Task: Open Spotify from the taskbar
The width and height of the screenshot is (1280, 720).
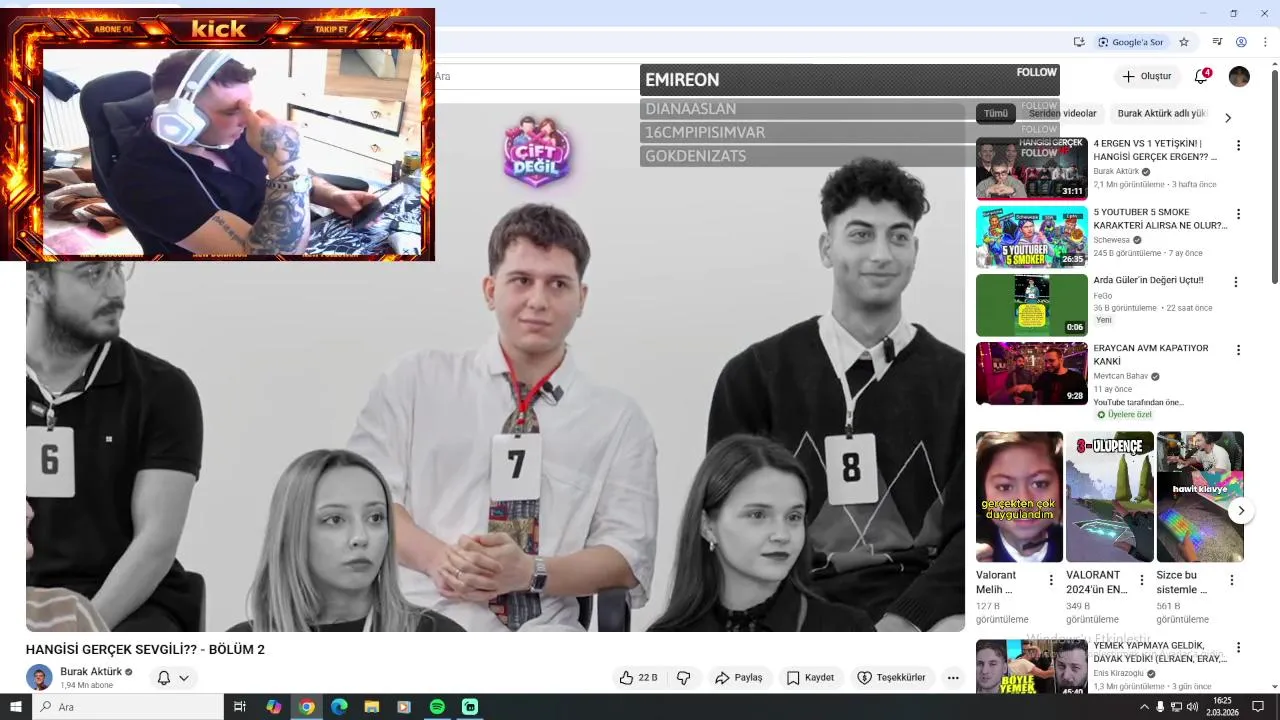Action: (x=437, y=707)
